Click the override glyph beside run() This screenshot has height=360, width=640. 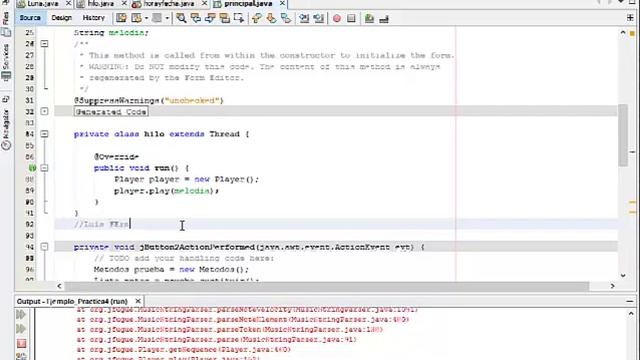point(32,168)
